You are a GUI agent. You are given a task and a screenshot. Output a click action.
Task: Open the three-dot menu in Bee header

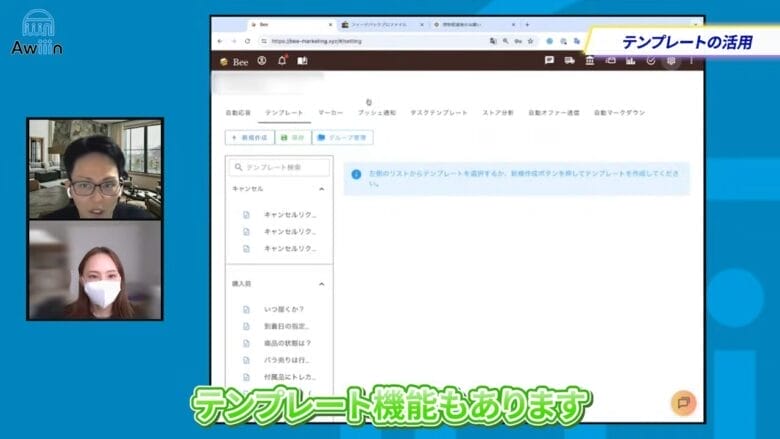tap(691, 60)
